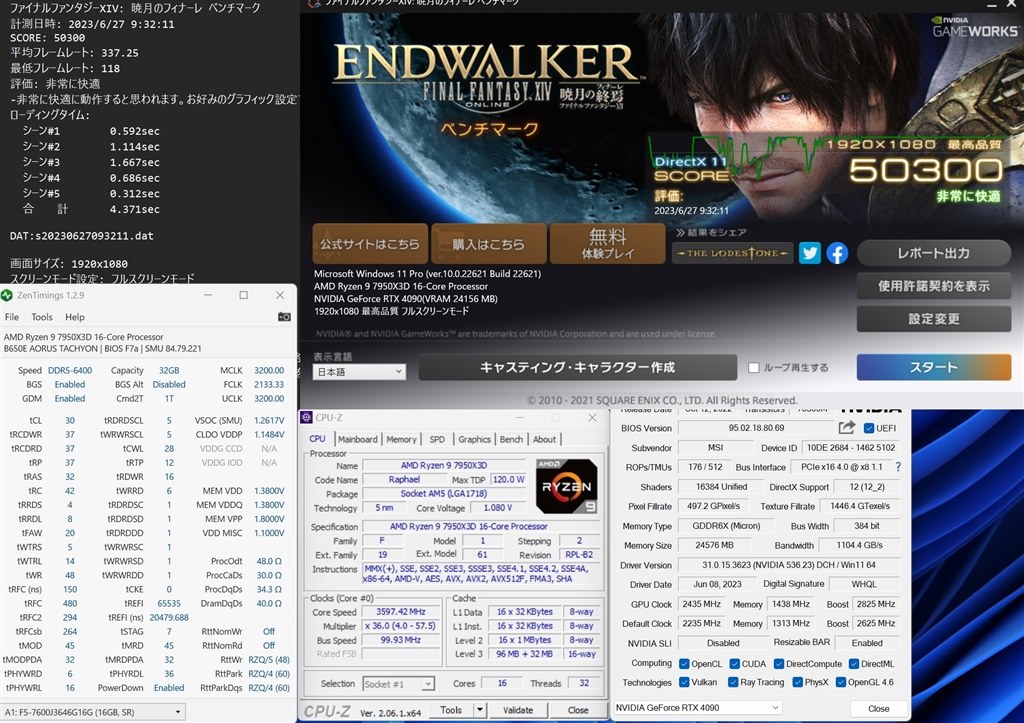Click the 無料体験プレイ button
Screen dimensions: 1024x723
607,244
